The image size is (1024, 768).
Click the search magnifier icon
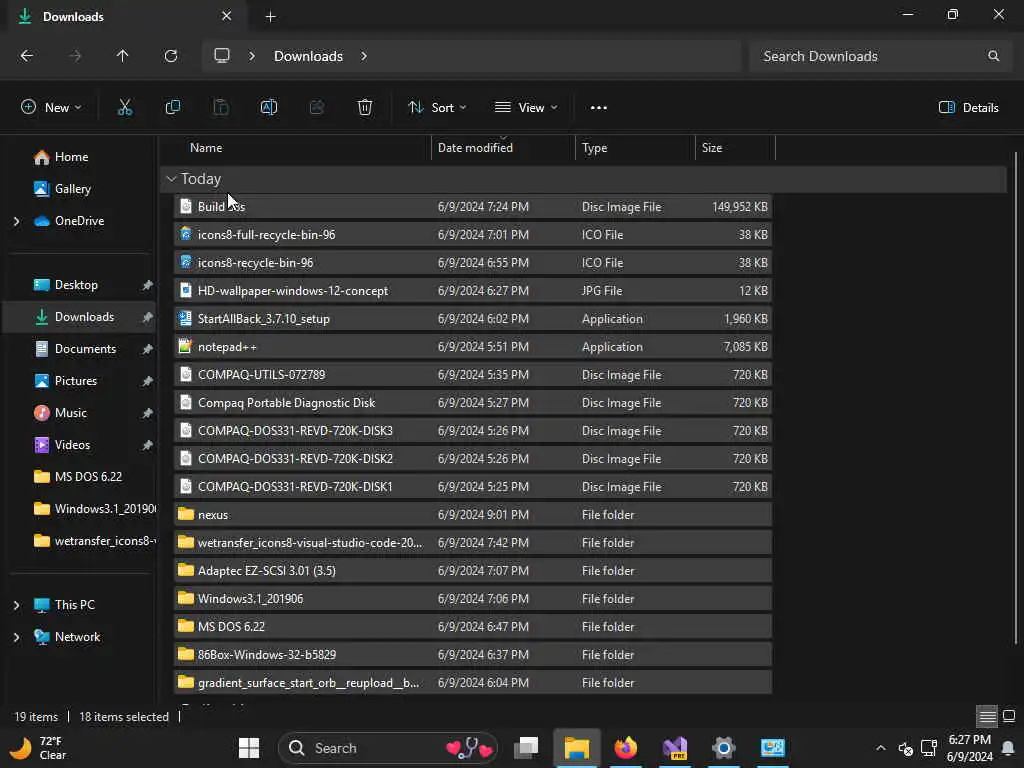[993, 56]
